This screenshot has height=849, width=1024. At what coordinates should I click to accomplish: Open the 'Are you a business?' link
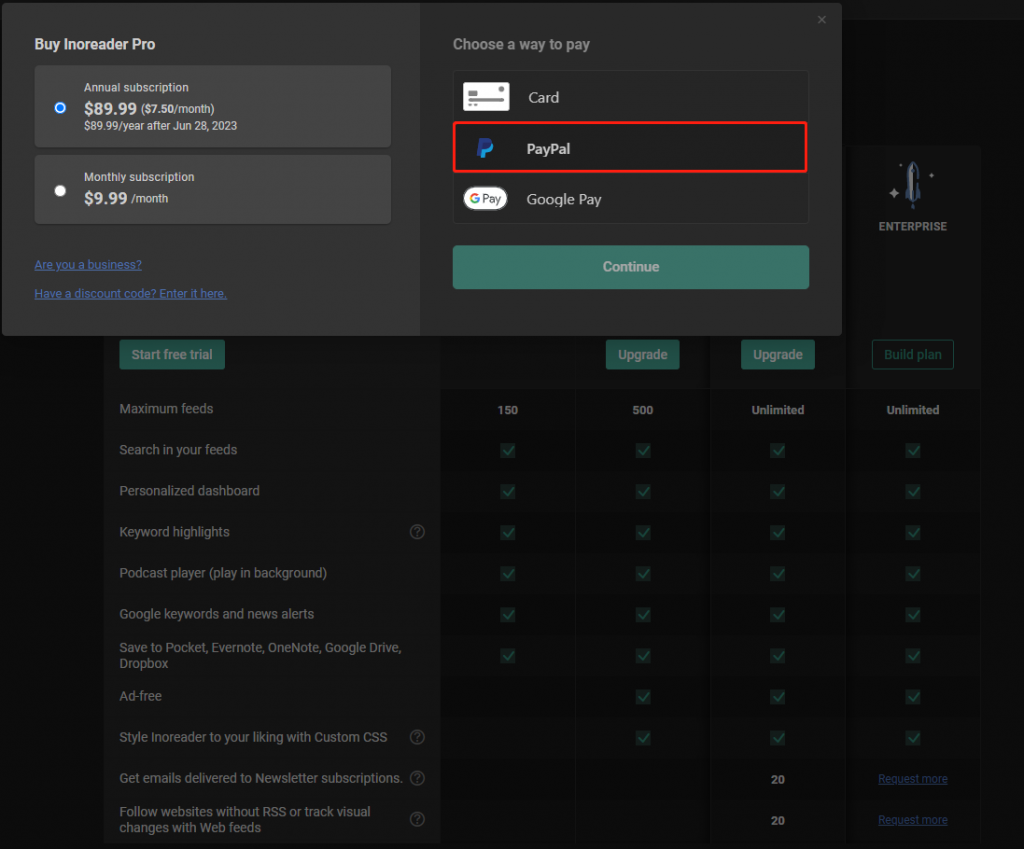coord(88,265)
